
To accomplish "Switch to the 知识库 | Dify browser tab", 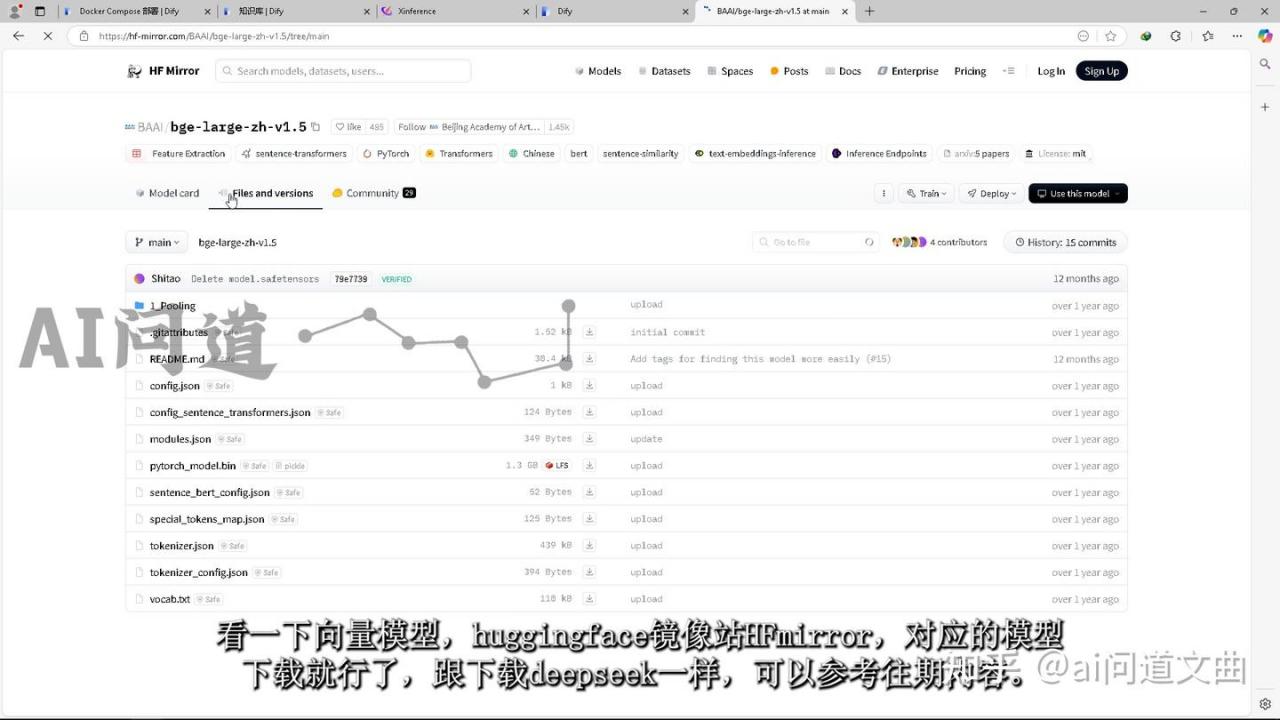I will (x=295, y=11).
